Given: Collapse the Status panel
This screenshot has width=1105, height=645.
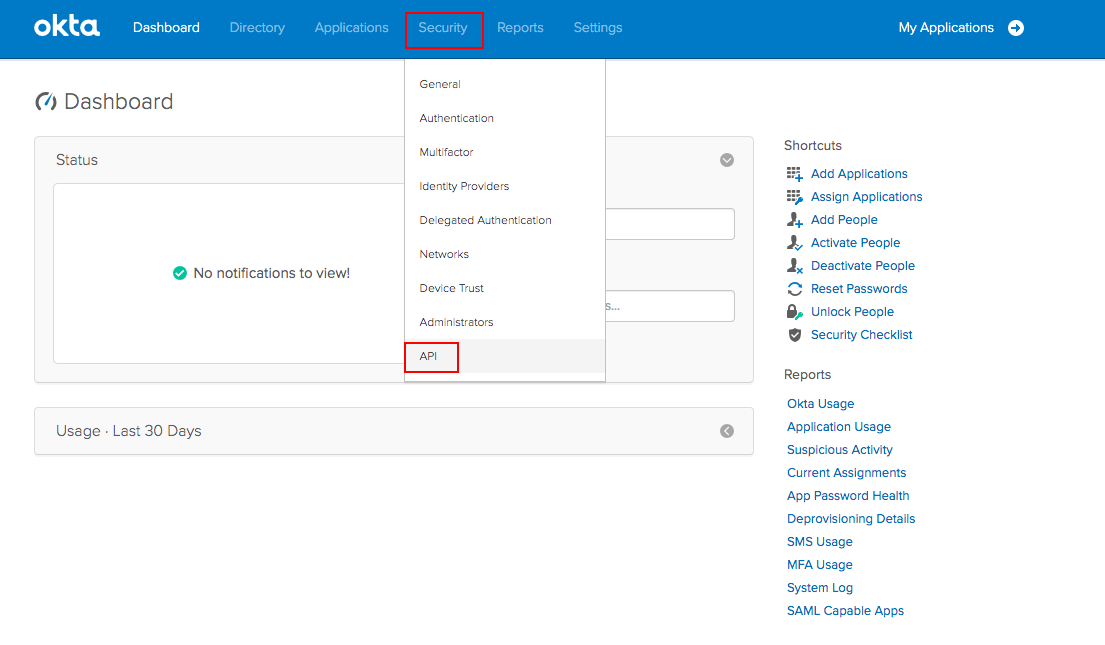Looking at the screenshot, I should 727,160.
